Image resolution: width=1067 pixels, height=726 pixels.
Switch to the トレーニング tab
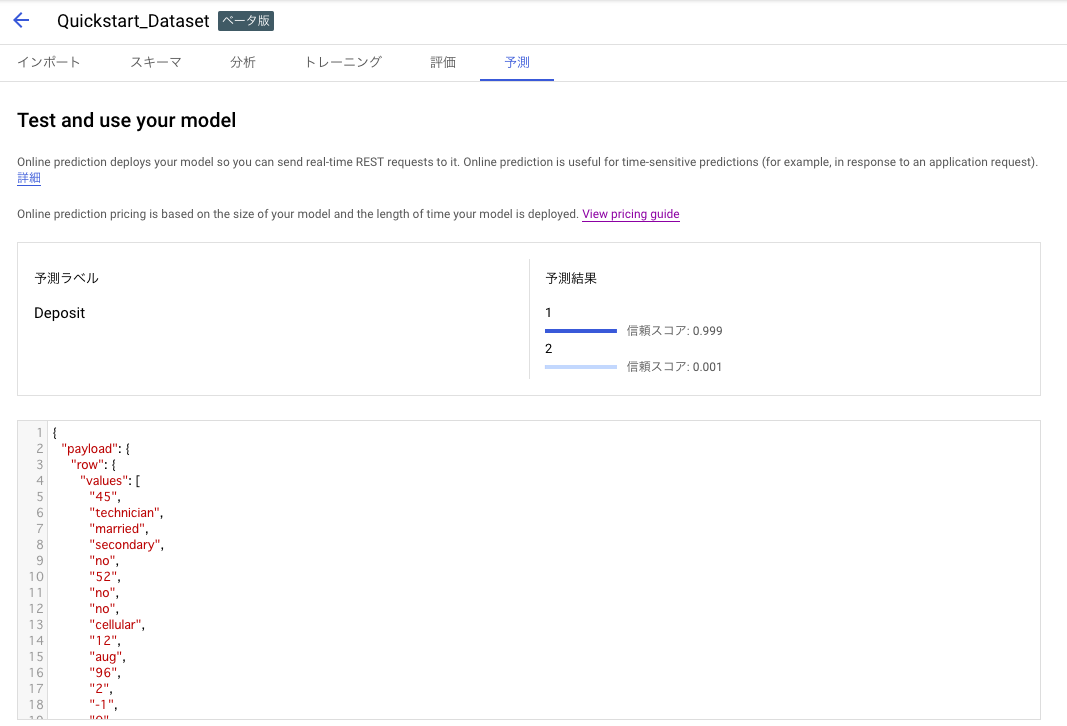pos(341,61)
